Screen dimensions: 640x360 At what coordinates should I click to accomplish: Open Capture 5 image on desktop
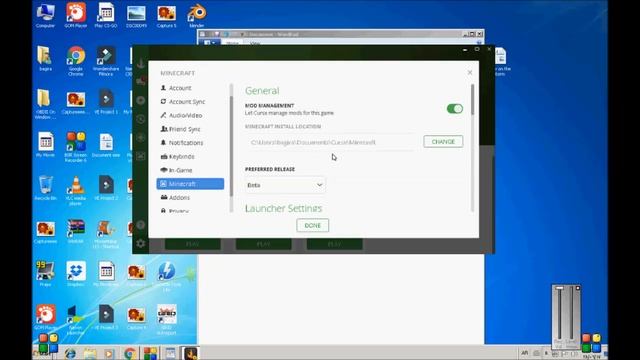click(x=167, y=16)
